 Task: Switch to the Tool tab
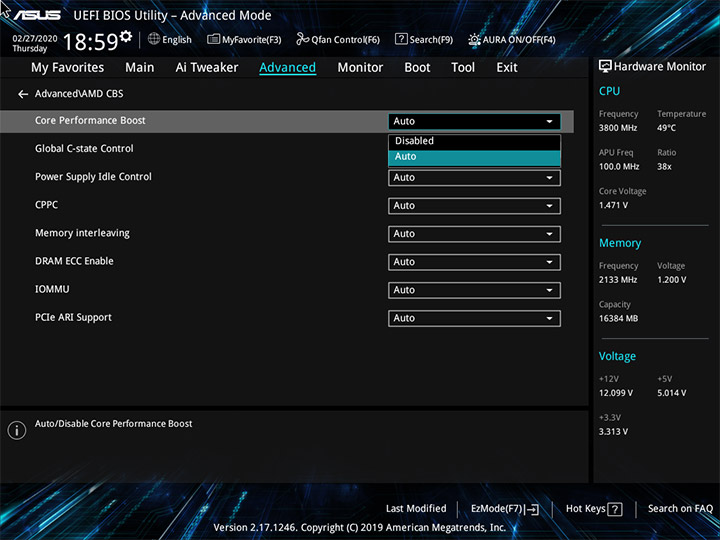463,68
